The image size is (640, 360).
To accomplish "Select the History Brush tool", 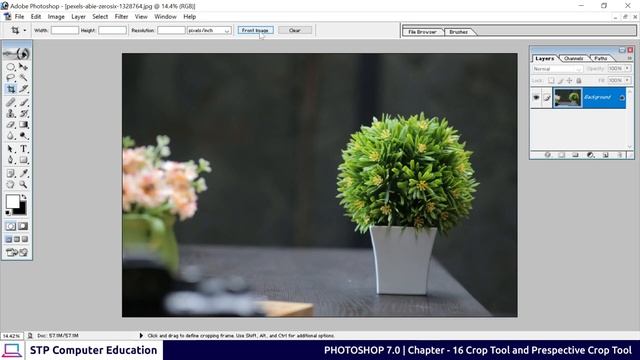I will pos(23,113).
